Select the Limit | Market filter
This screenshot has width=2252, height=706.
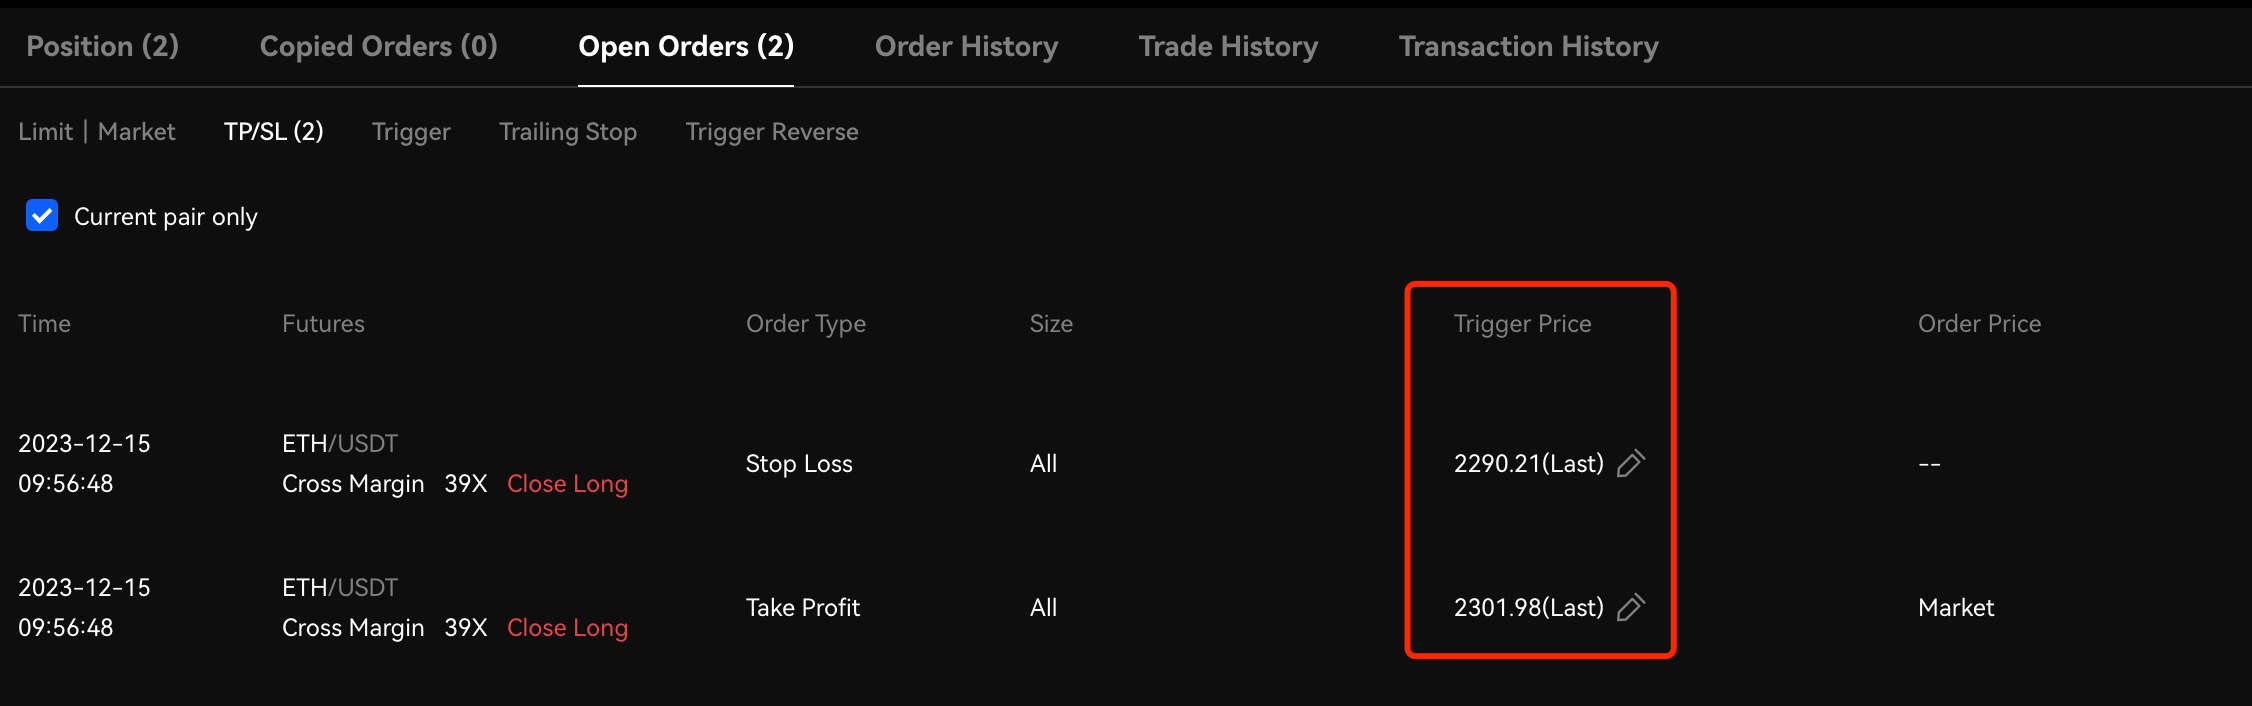pyautogui.click(x=96, y=132)
